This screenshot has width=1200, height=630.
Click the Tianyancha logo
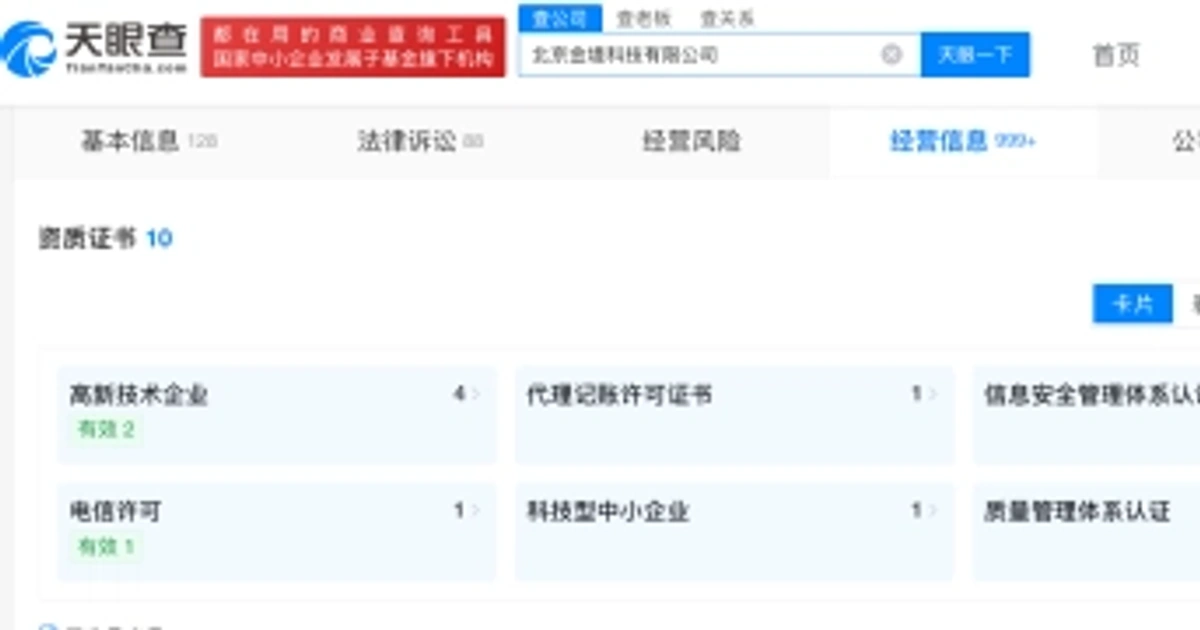coord(95,48)
